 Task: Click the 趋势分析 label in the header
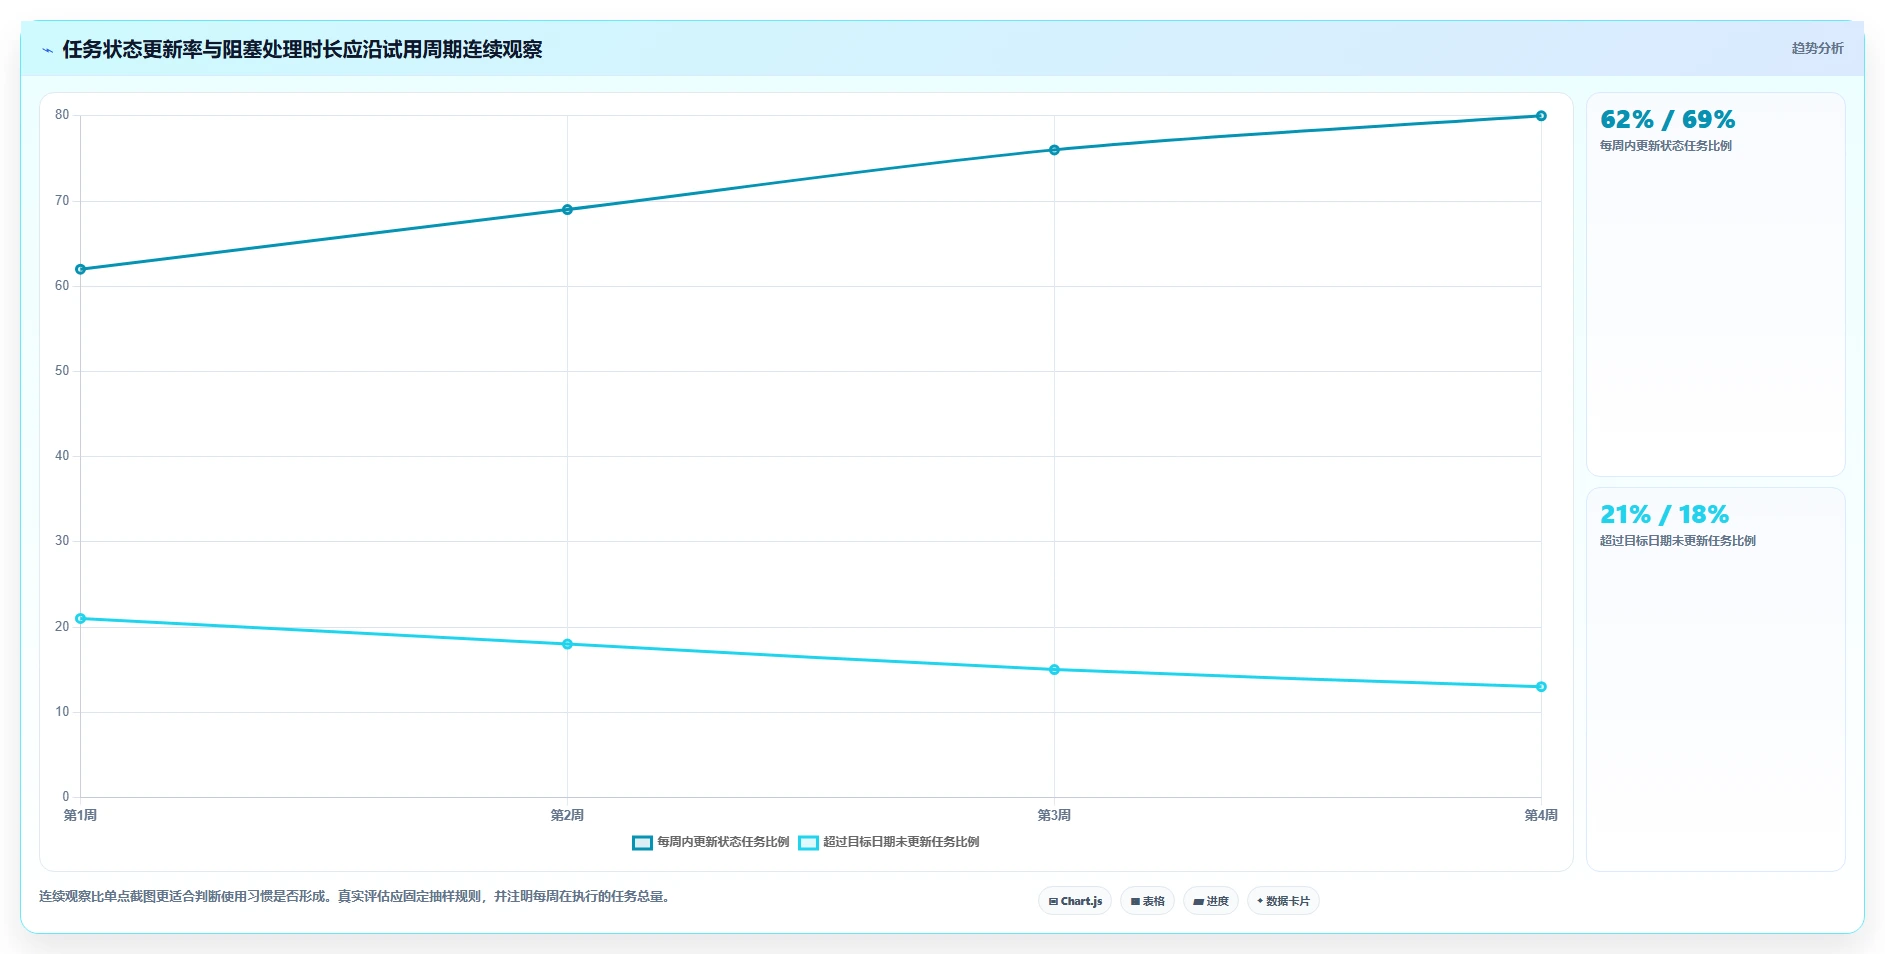1817,48
